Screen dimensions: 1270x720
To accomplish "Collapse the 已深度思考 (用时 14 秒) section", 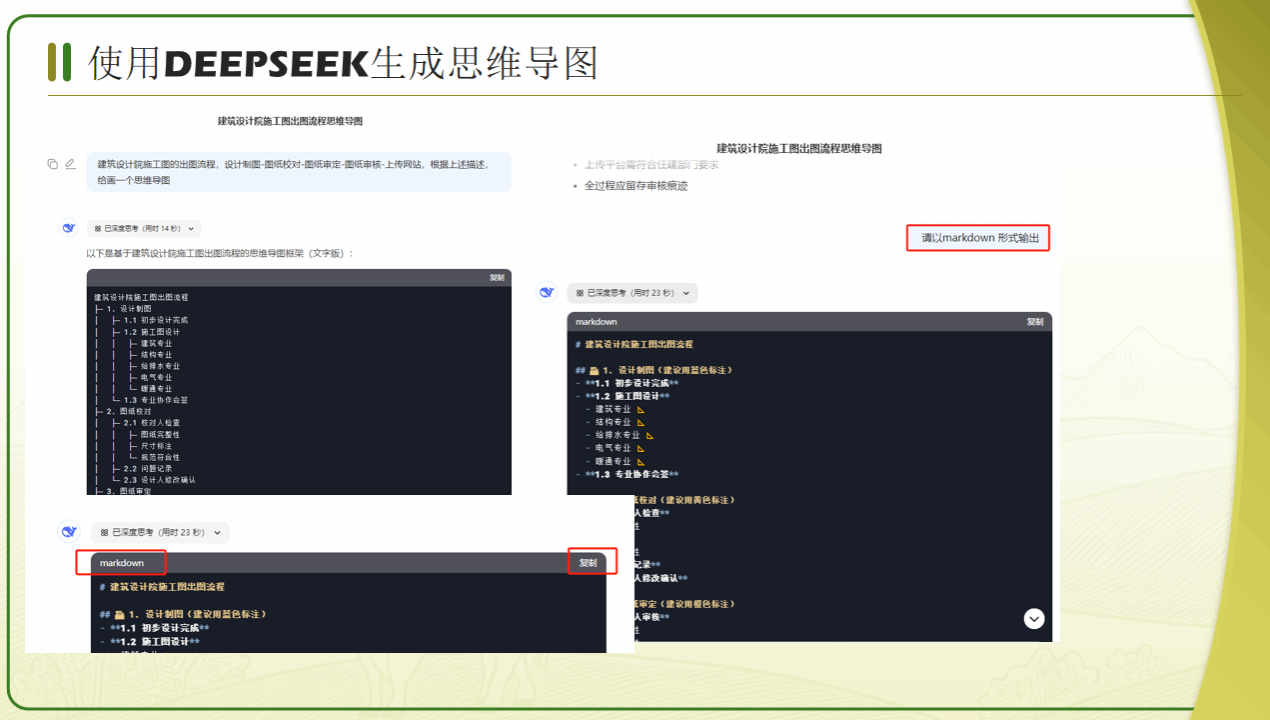I will coord(191,229).
